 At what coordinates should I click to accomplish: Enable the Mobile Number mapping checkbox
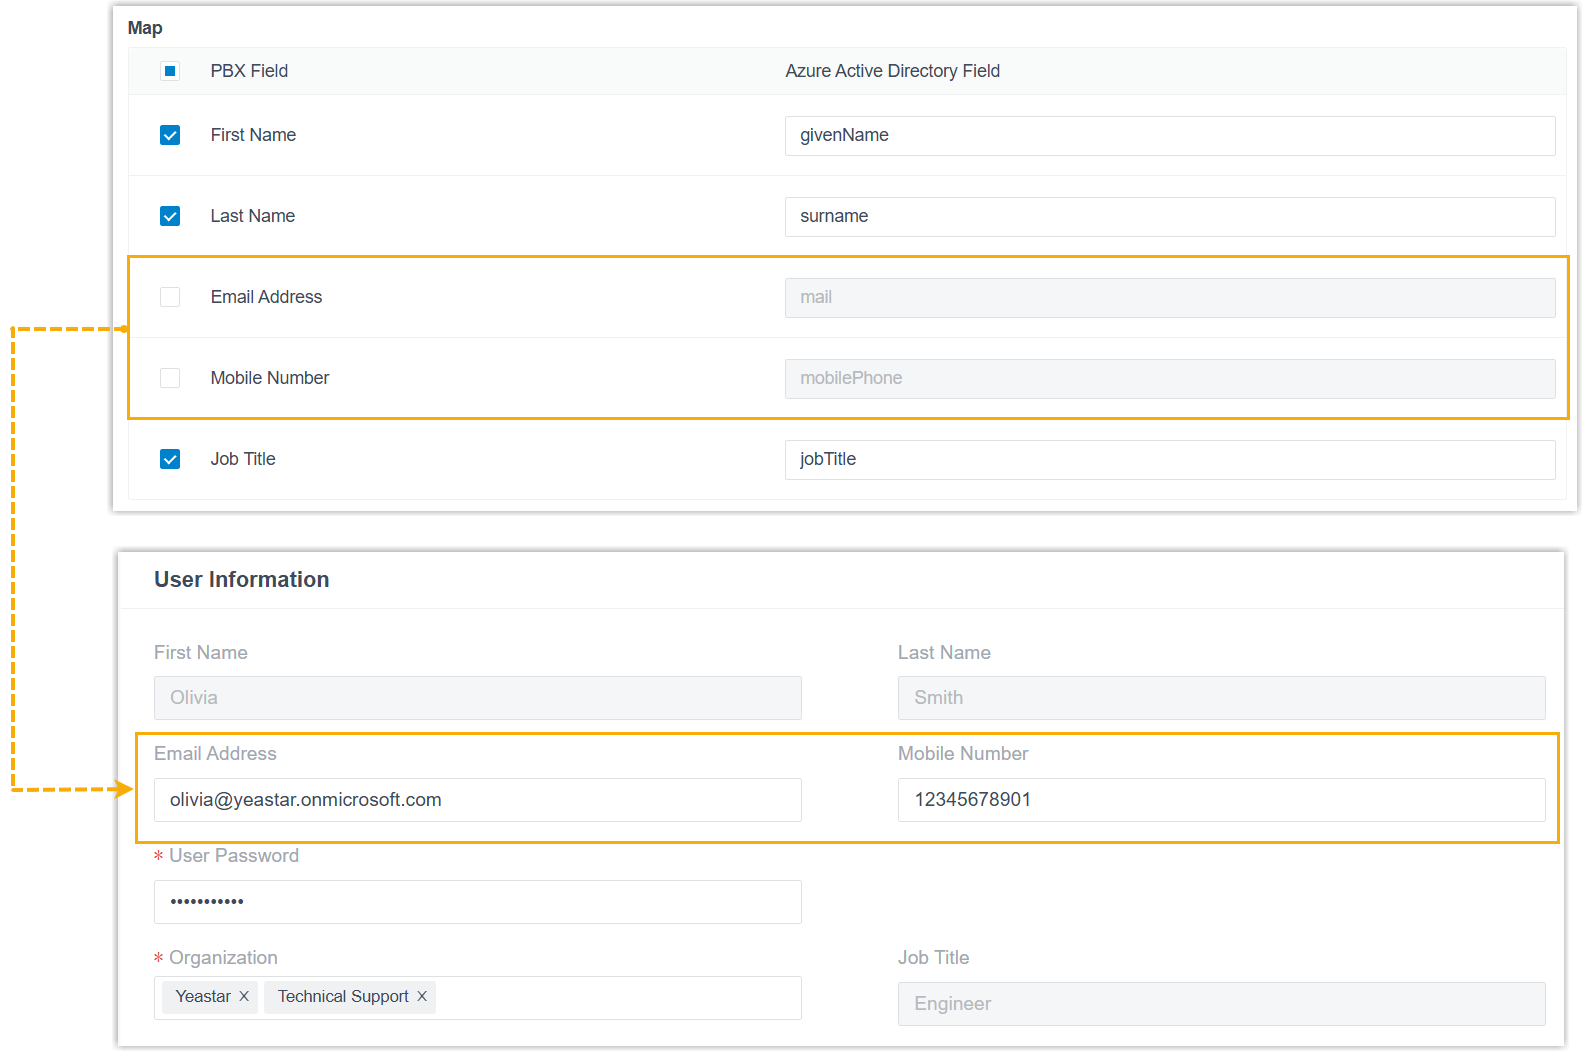170,378
